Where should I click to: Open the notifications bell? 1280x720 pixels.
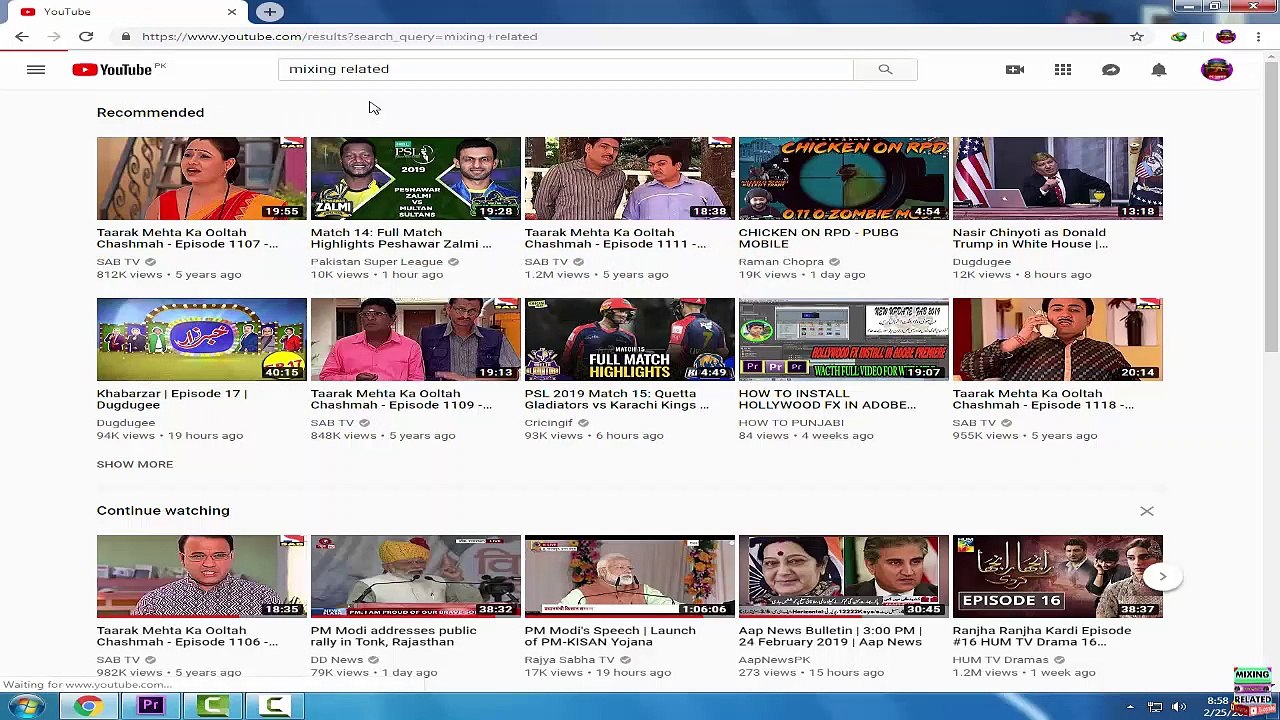1159,69
